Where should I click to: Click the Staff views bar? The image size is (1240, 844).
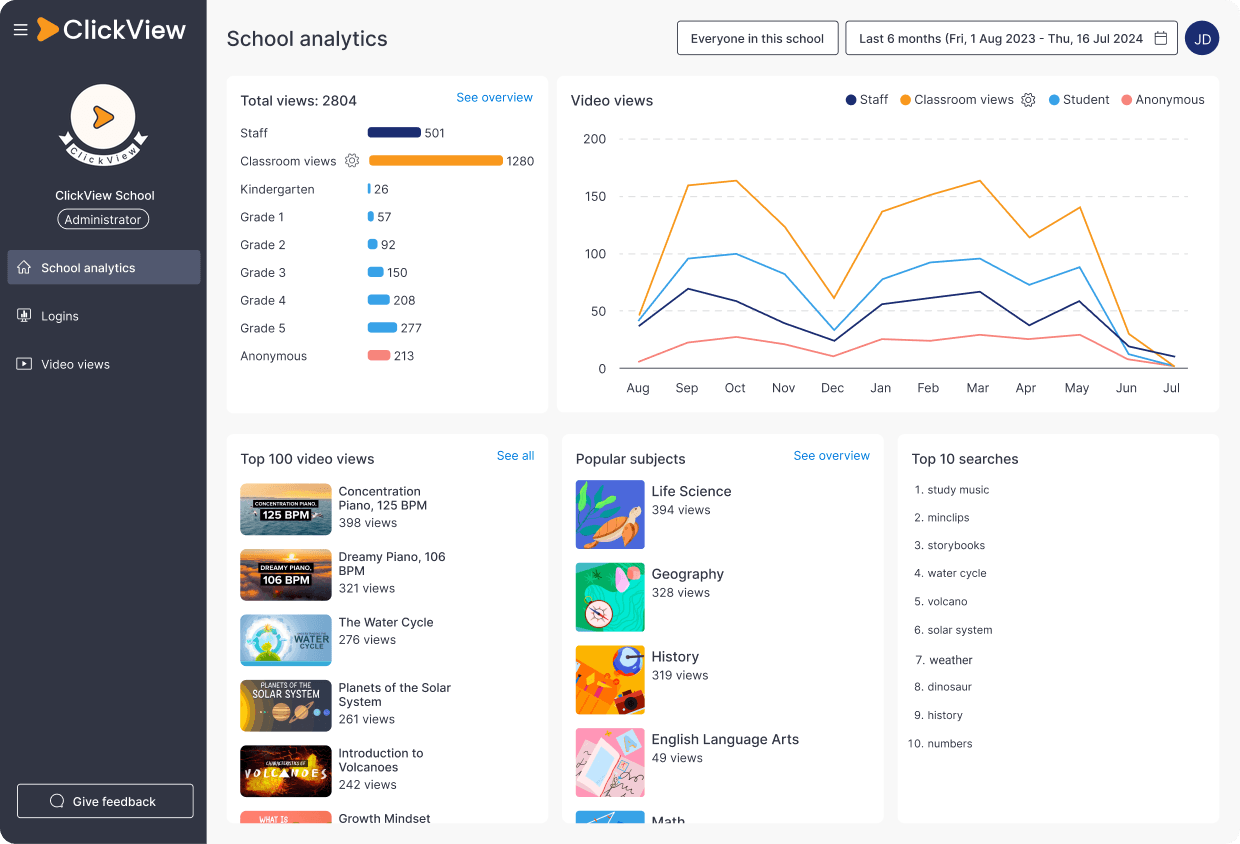tap(394, 132)
